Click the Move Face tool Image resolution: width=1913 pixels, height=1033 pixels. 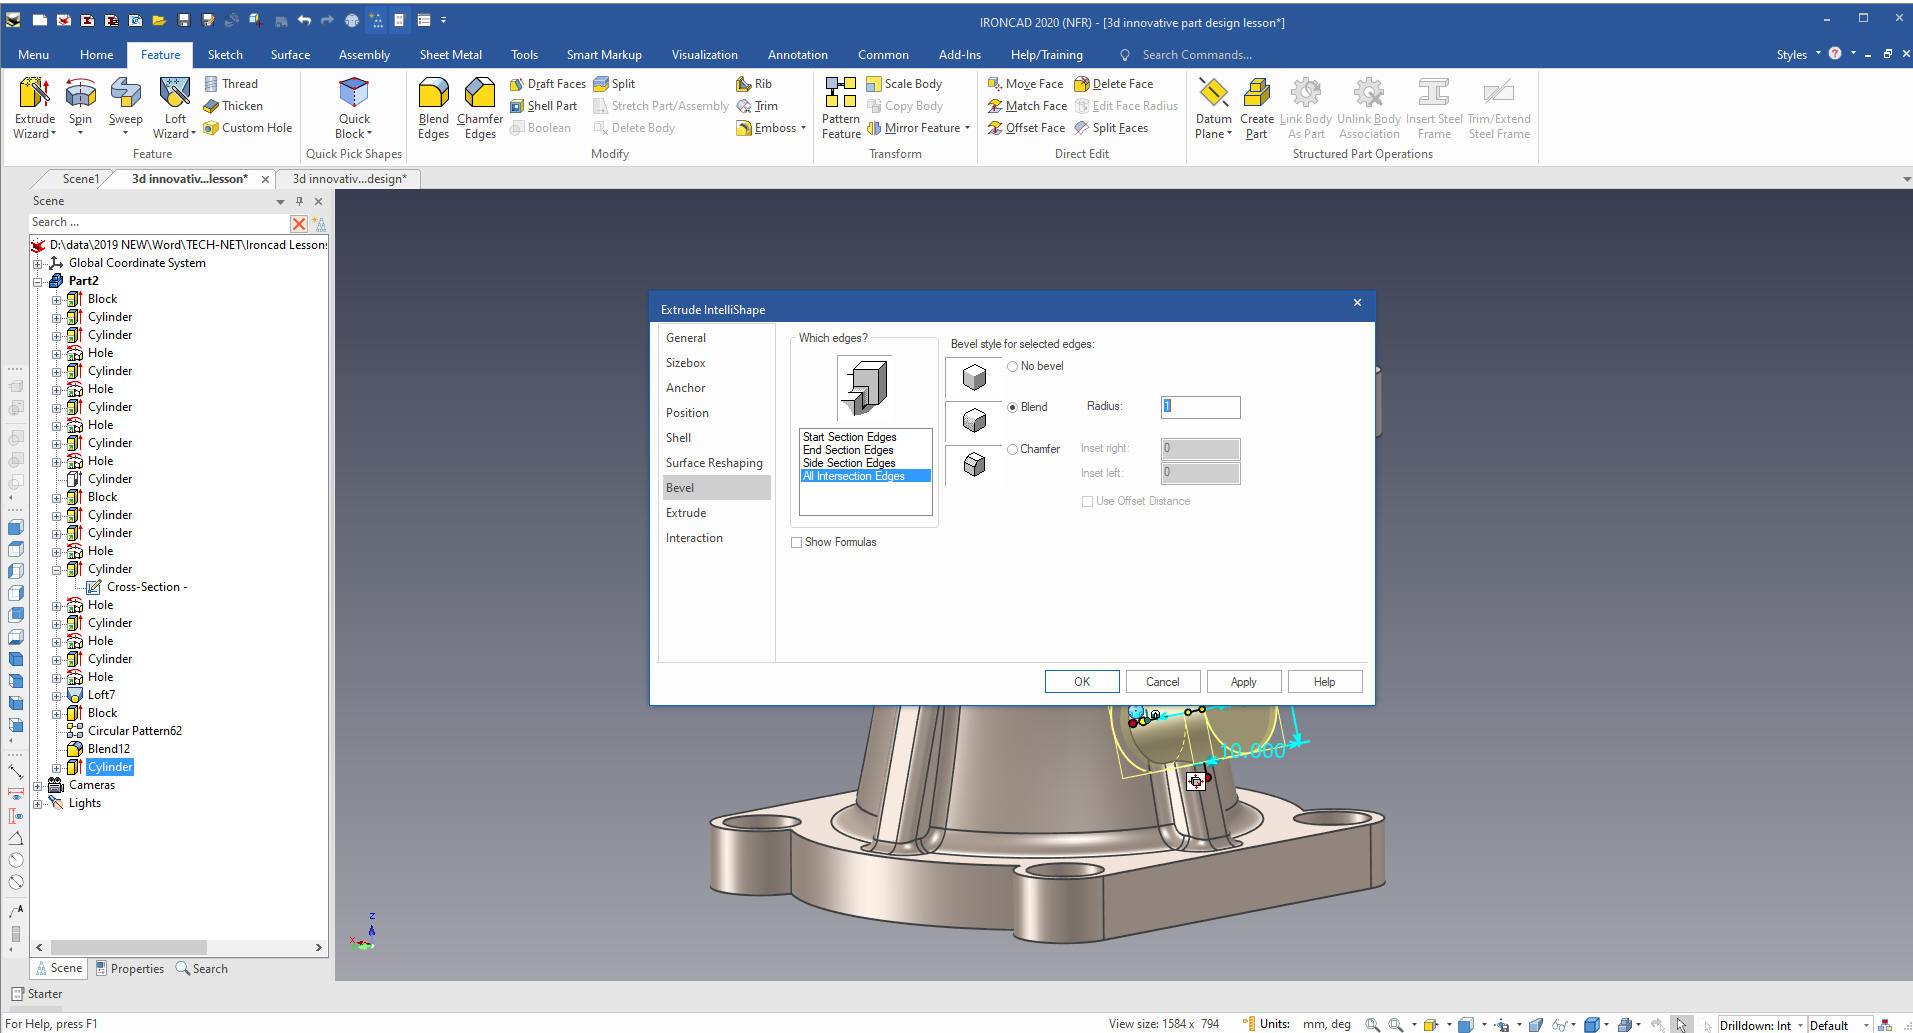[1025, 84]
